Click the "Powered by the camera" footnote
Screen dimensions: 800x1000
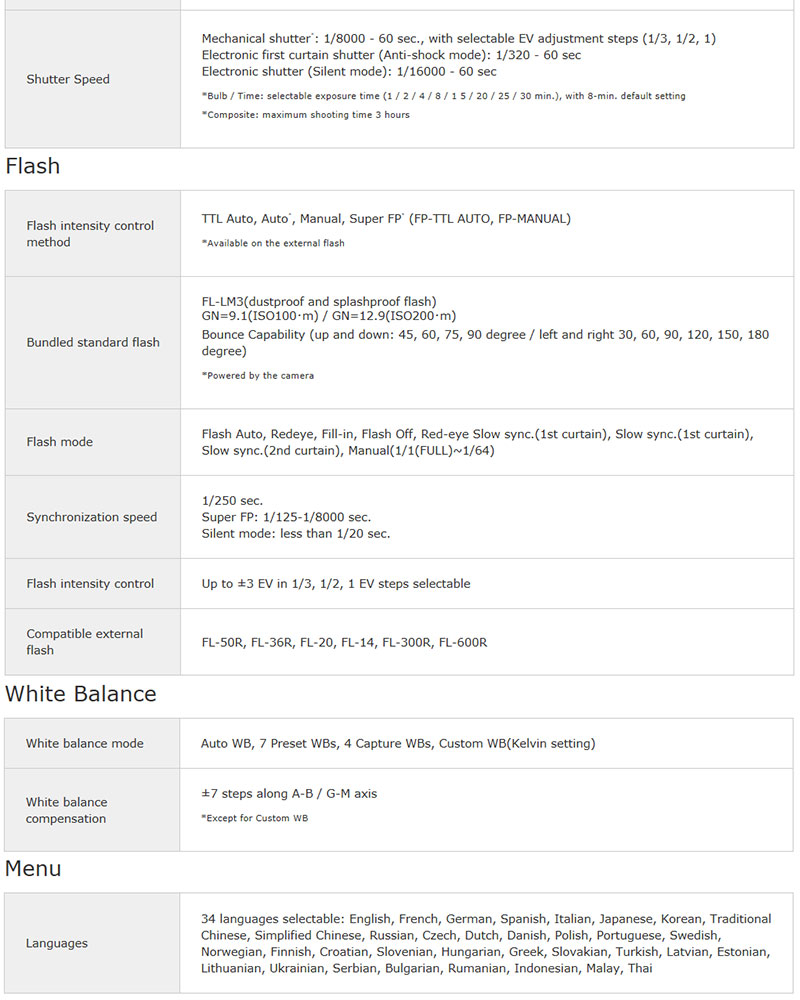point(258,376)
